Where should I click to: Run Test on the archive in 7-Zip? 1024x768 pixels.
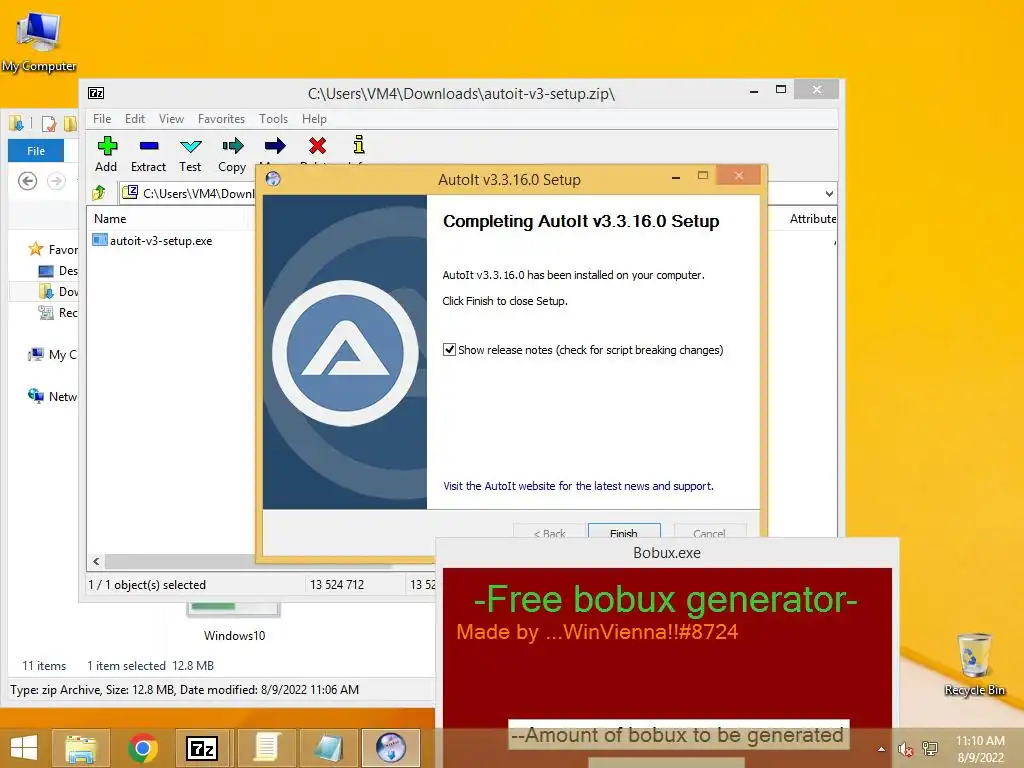coord(191,146)
